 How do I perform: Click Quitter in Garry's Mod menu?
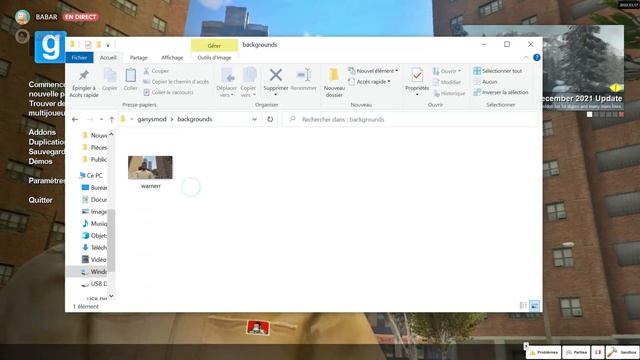(40, 200)
